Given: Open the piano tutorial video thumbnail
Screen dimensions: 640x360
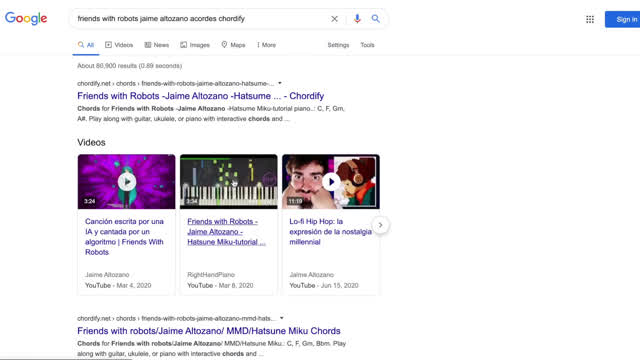Looking at the screenshot, I should click(x=229, y=182).
